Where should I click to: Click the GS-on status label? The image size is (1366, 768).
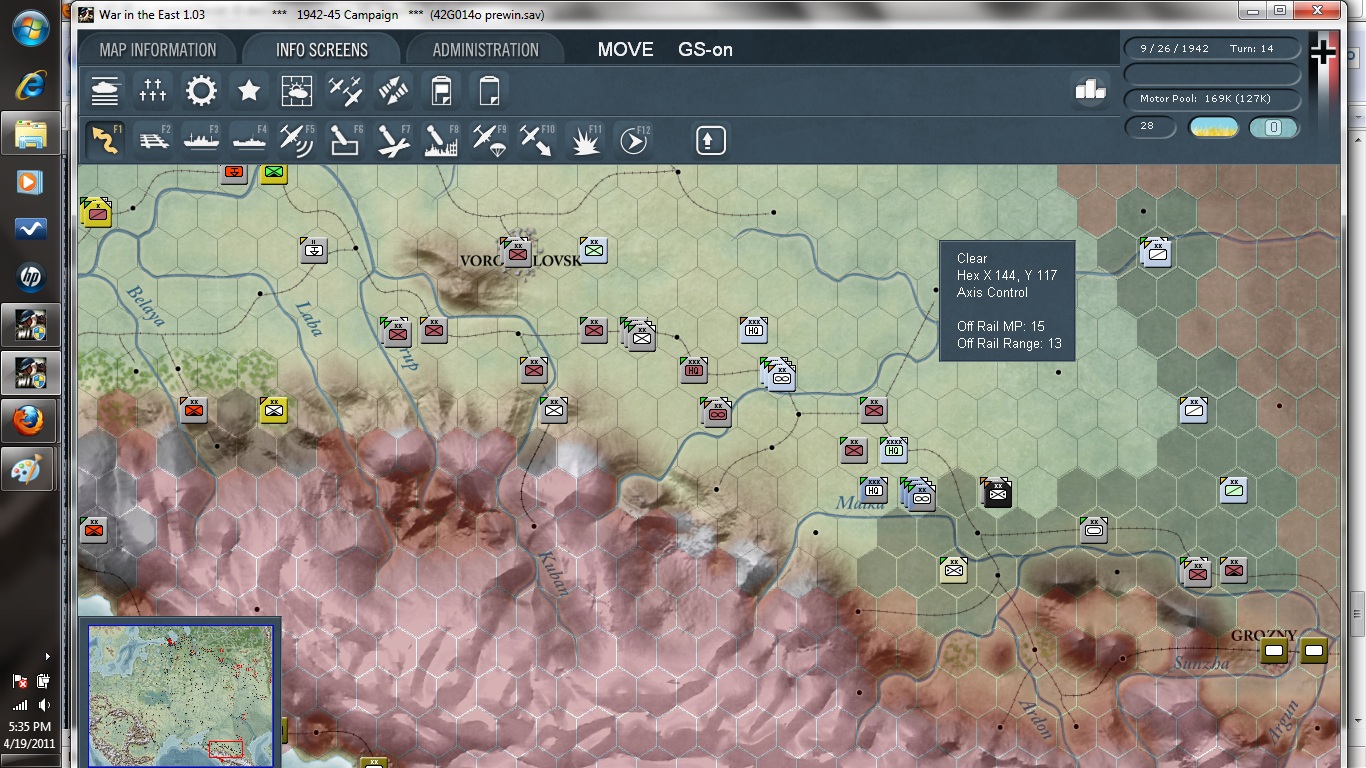click(x=706, y=50)
